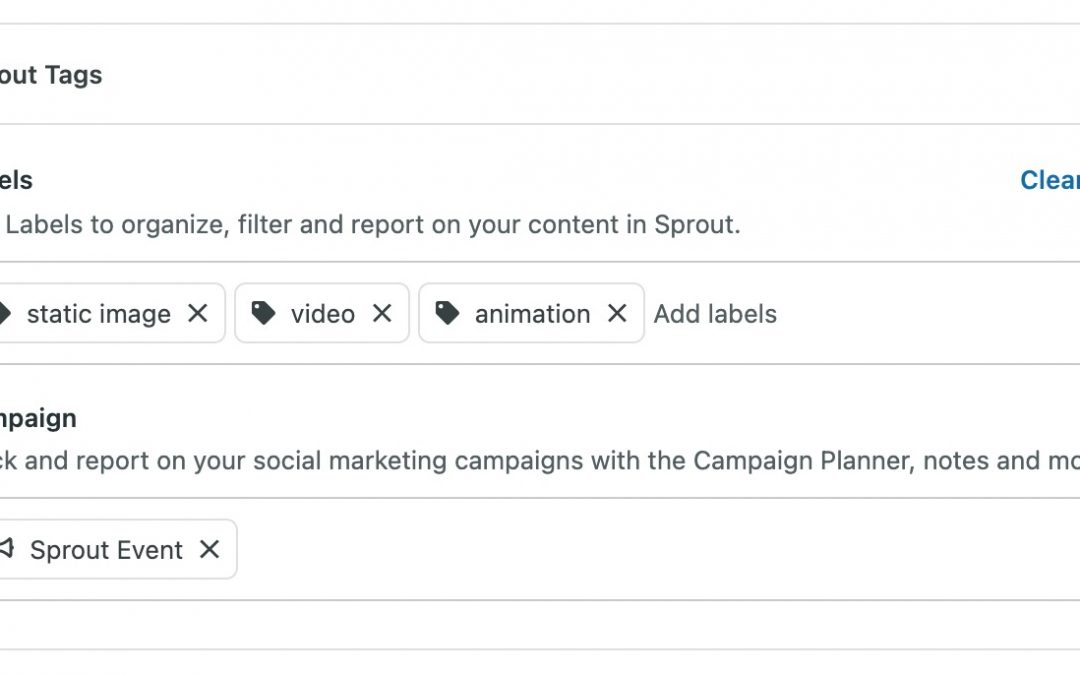Remove the static image label

click(198, 314)
